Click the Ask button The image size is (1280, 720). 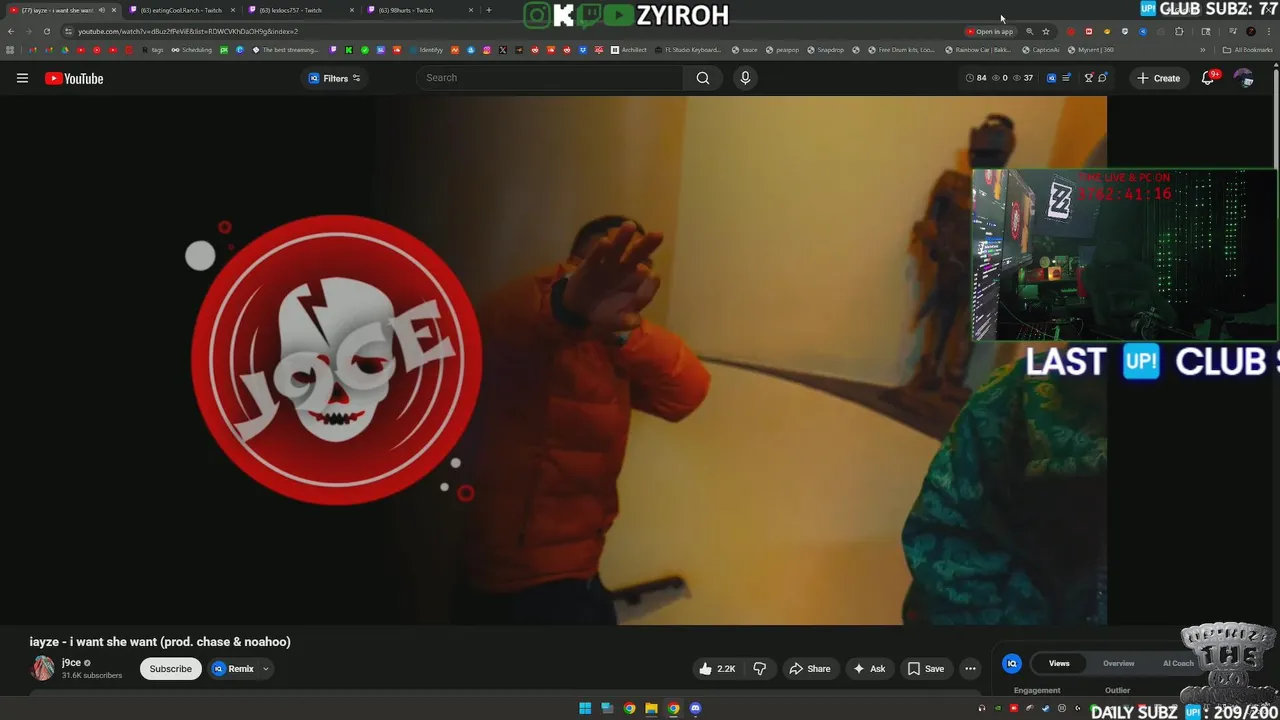[x=869, y=669]
